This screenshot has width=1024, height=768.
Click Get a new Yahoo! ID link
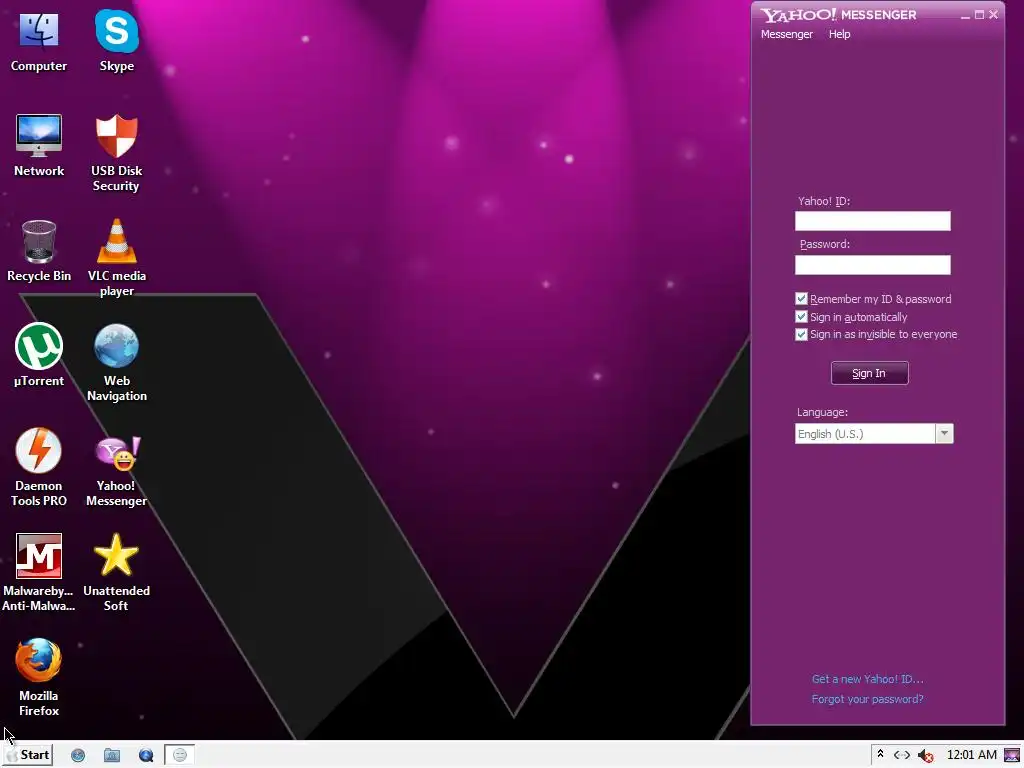coord(867,679)
